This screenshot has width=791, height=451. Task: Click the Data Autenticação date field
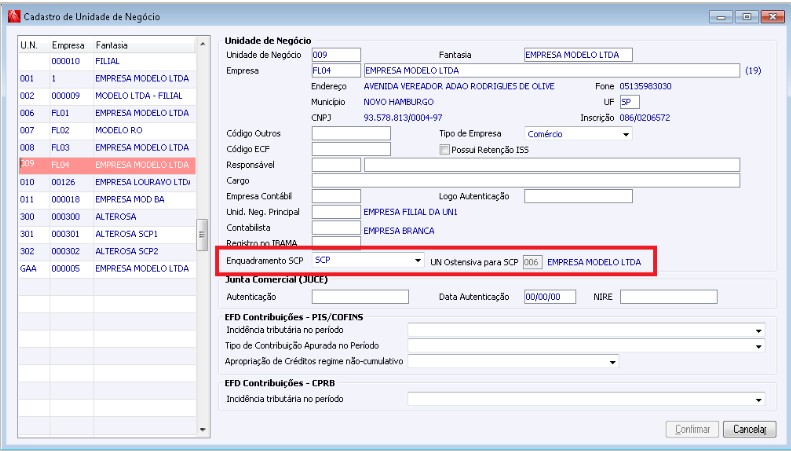550,297
